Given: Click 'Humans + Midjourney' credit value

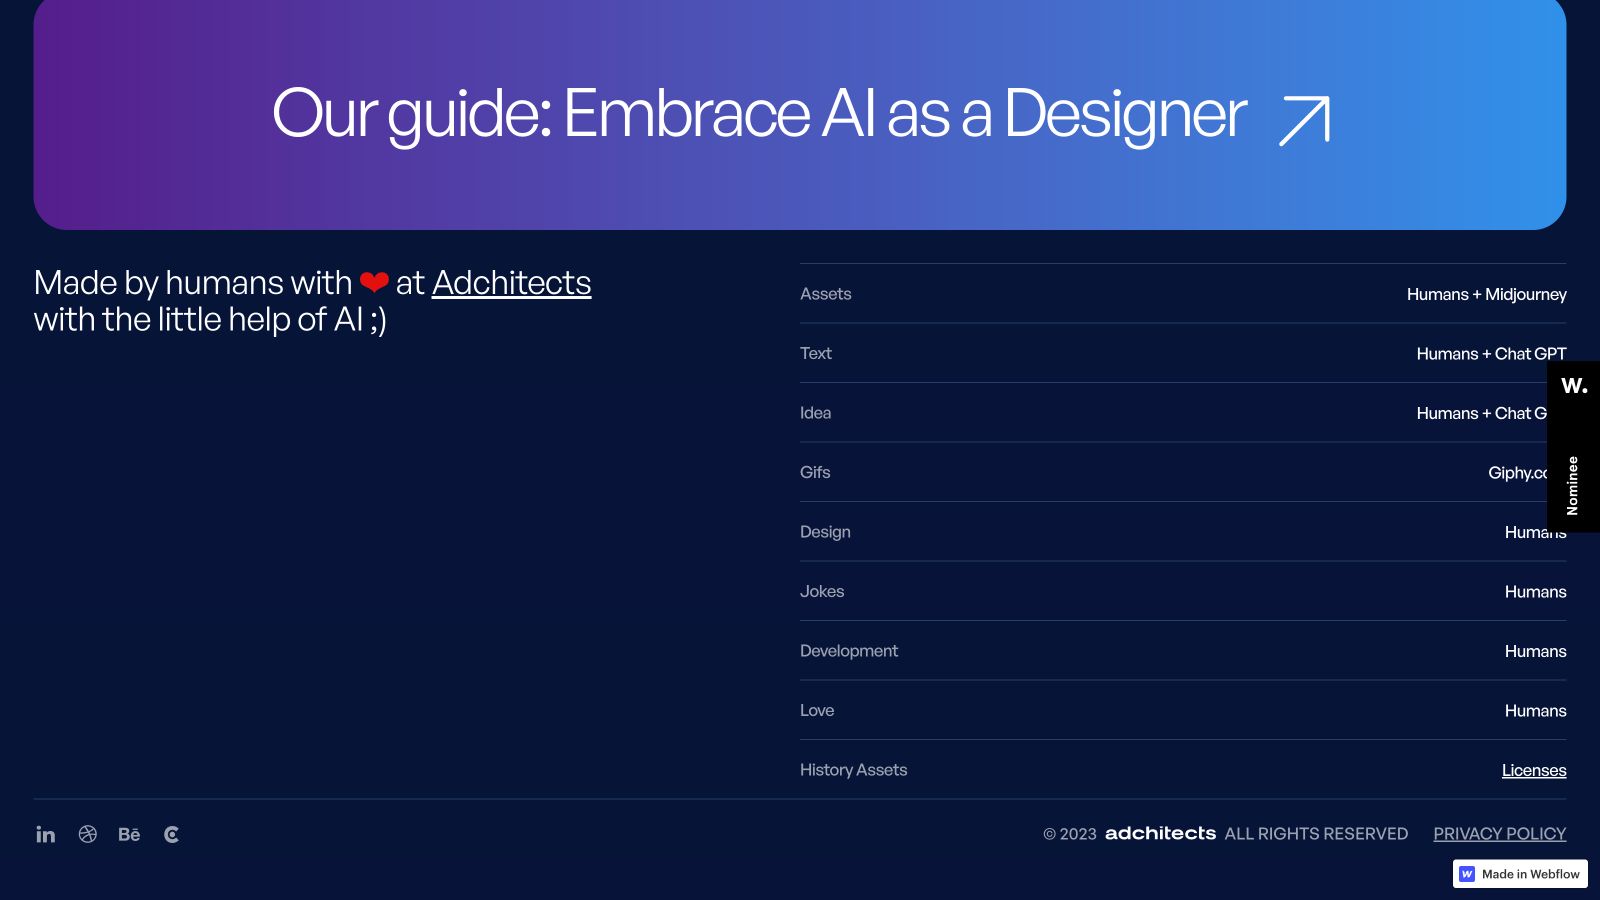Looking at the screenshot, I should click(1487, 294).
